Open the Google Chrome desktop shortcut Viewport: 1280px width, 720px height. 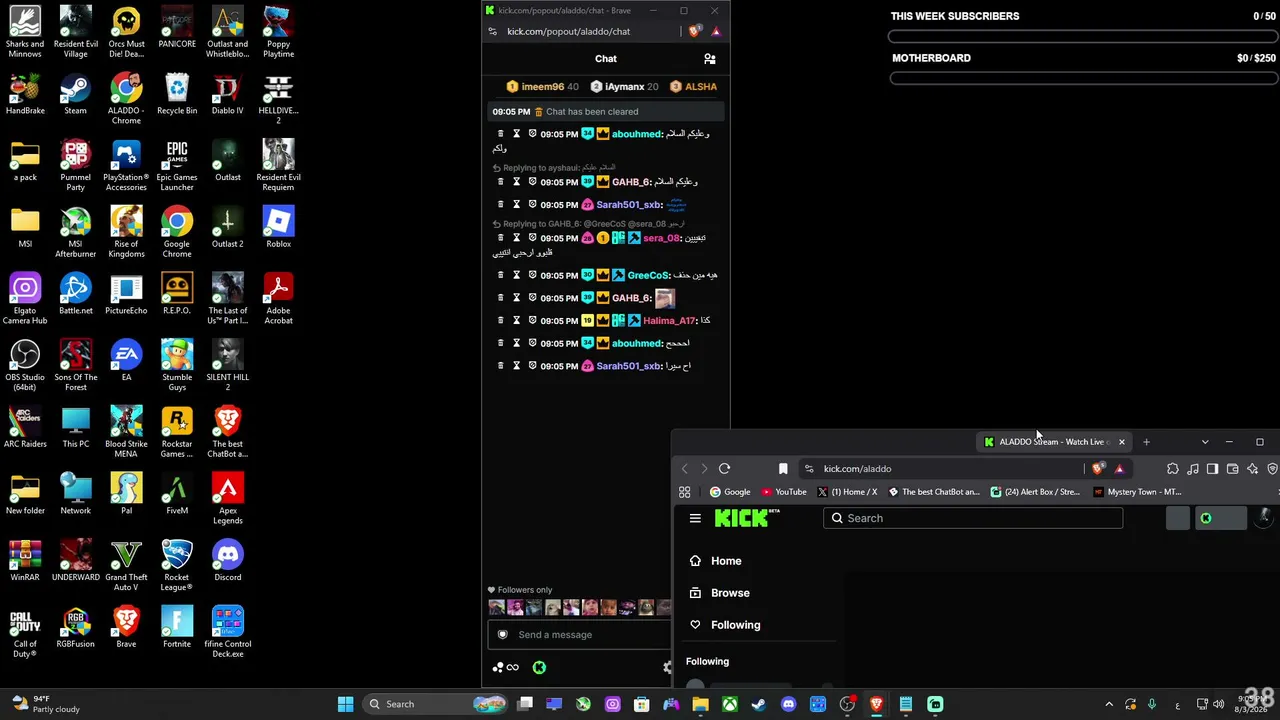(177, 227)
